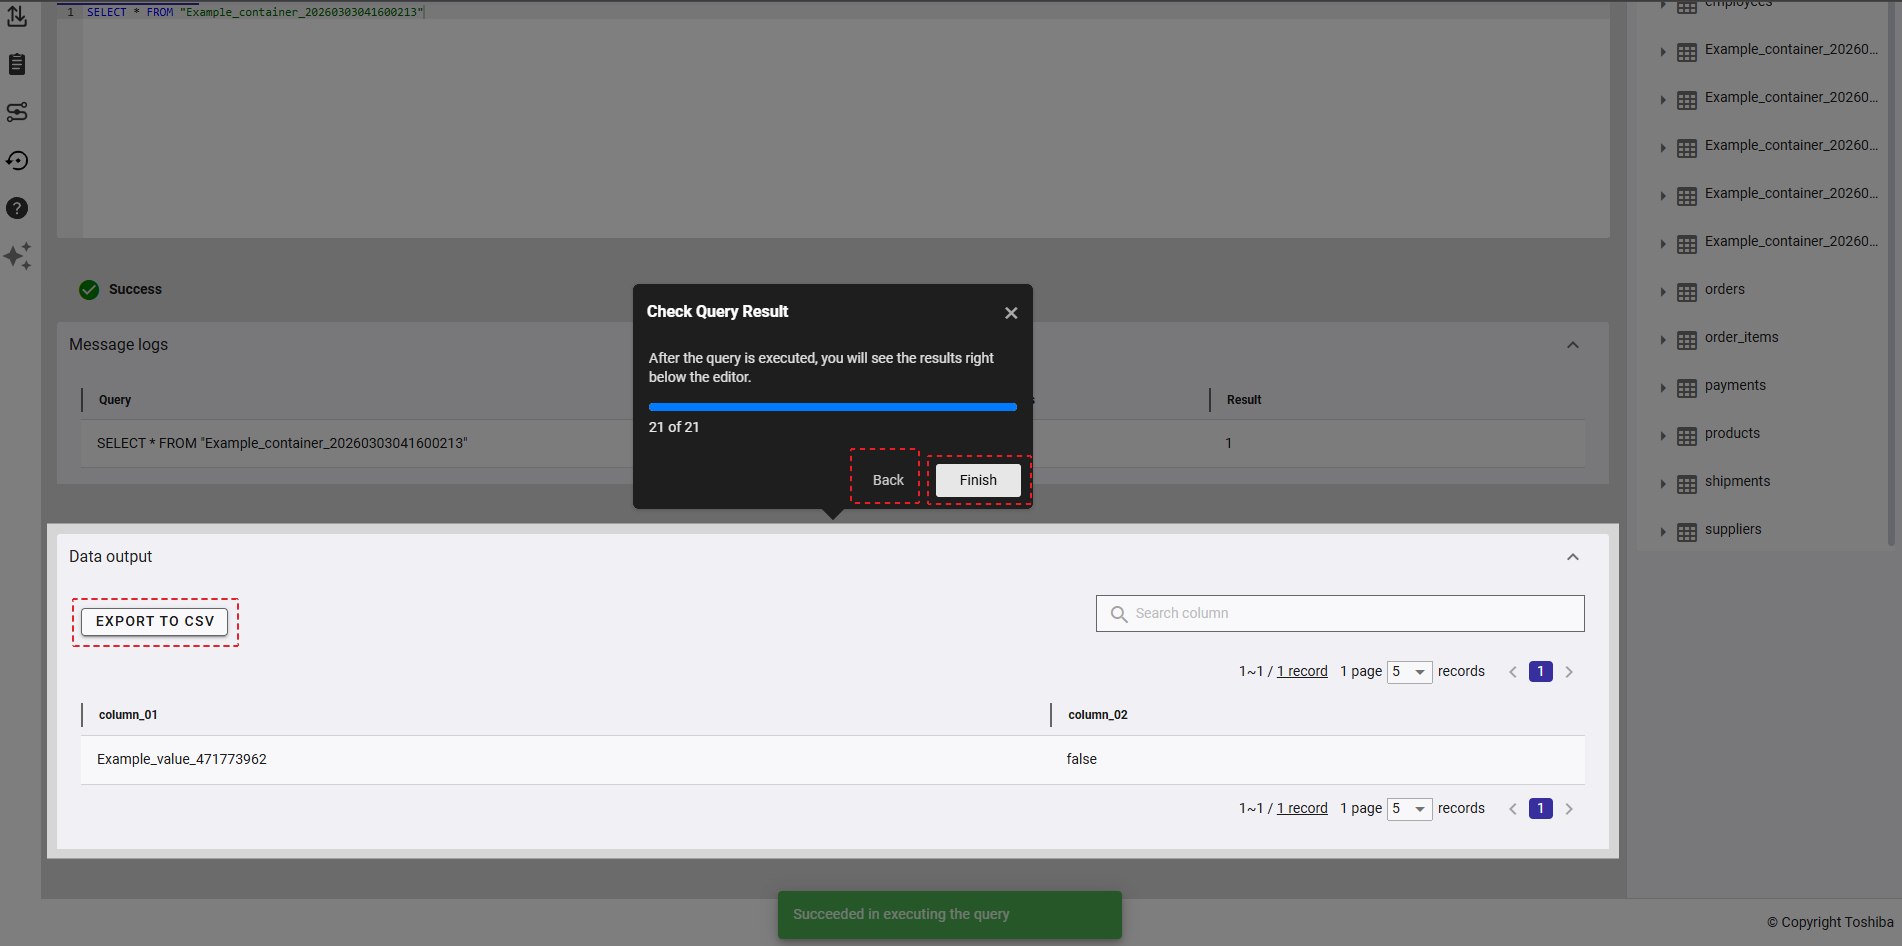Expand the payments table tree node
Screen dimensions: 1902x946
click(x=1663, y=388)
